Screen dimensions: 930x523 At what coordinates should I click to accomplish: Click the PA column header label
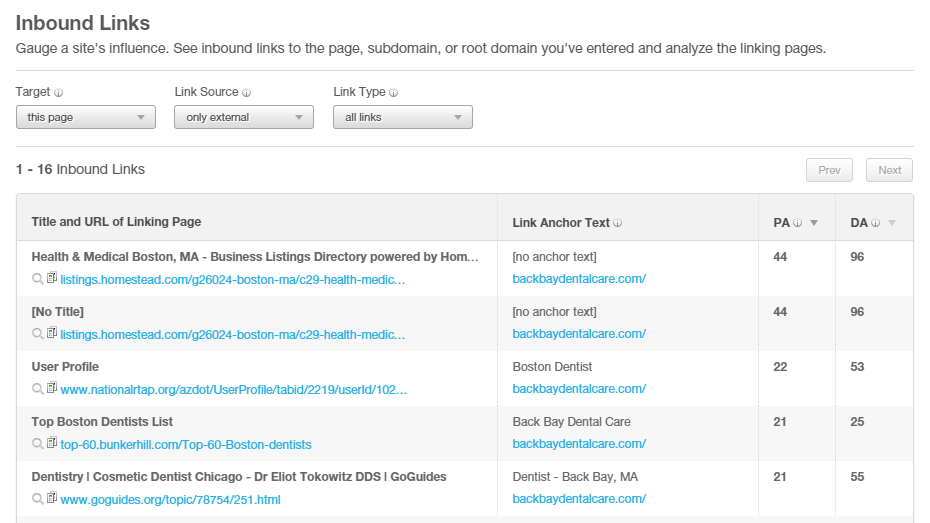point(782,223)
